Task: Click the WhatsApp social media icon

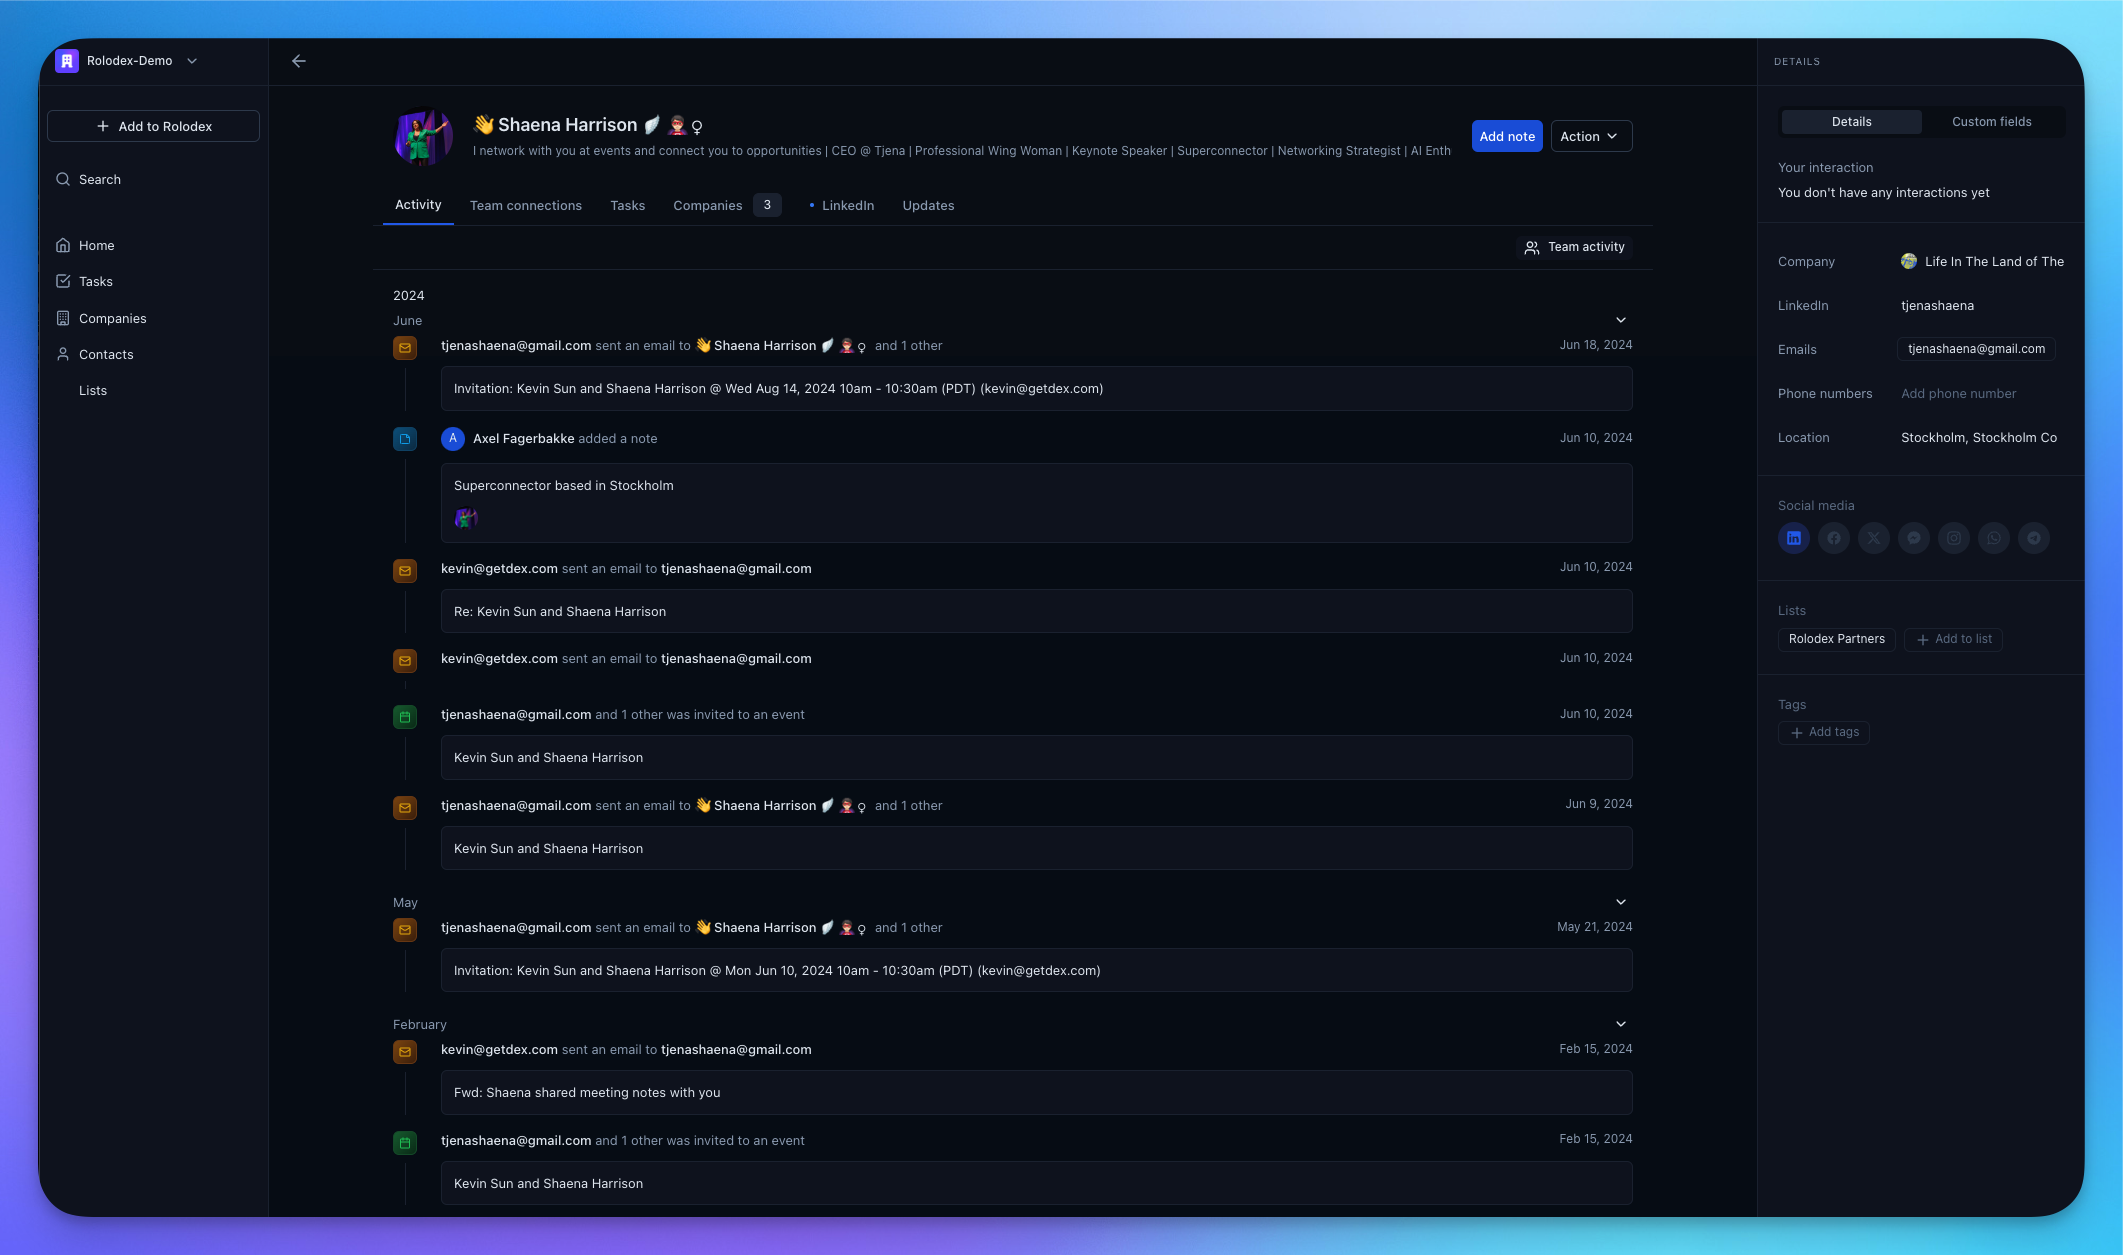Action: click(x=1994, y=537)
